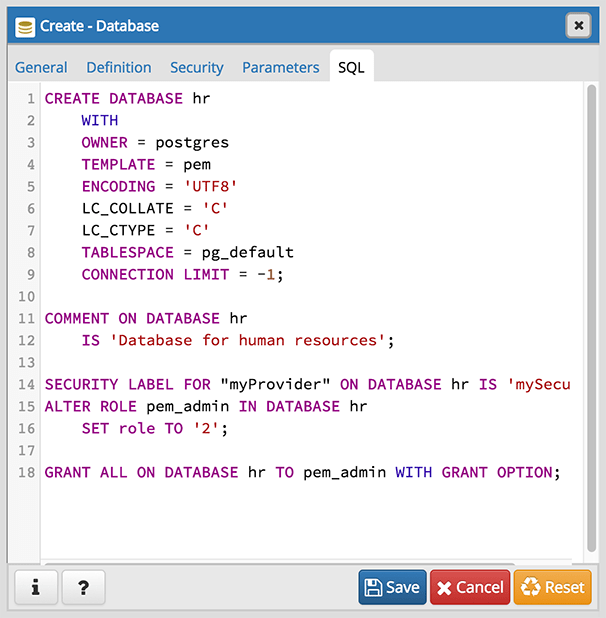Click 'TEMPLATE = pem' line
Viewport: 606px width, 618px height.
(146, 165)
